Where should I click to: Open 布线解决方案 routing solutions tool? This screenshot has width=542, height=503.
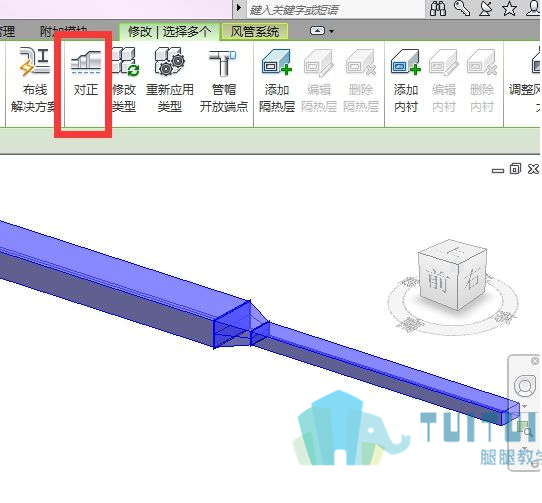point(34,80)
